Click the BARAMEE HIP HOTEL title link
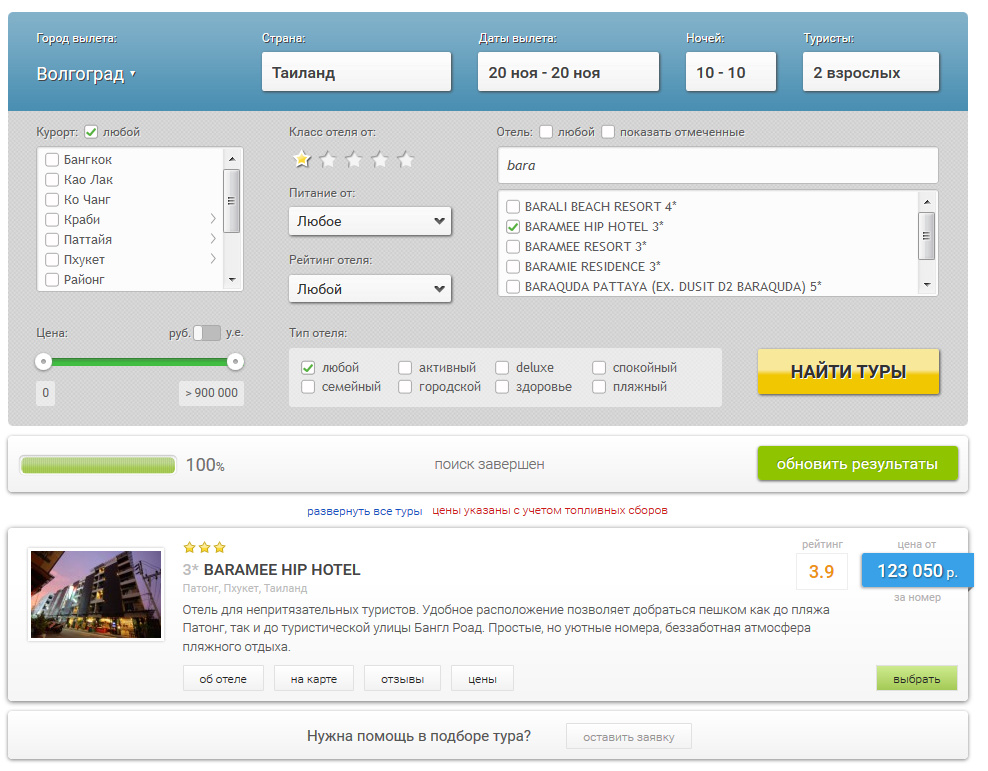Viewport: 988px width, 771px height. (282, 569)
